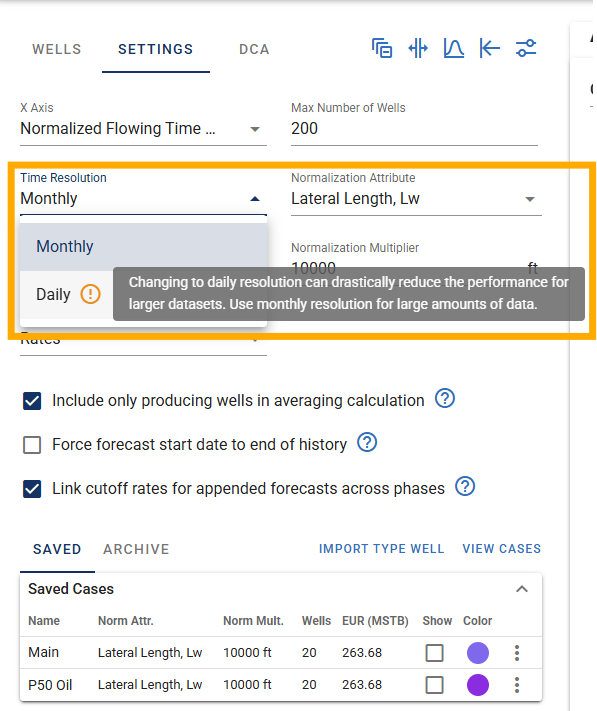Viewport: 597px width, 711px height.
Task: Click the distribution curve icon
Action: (x=453, y=48)
